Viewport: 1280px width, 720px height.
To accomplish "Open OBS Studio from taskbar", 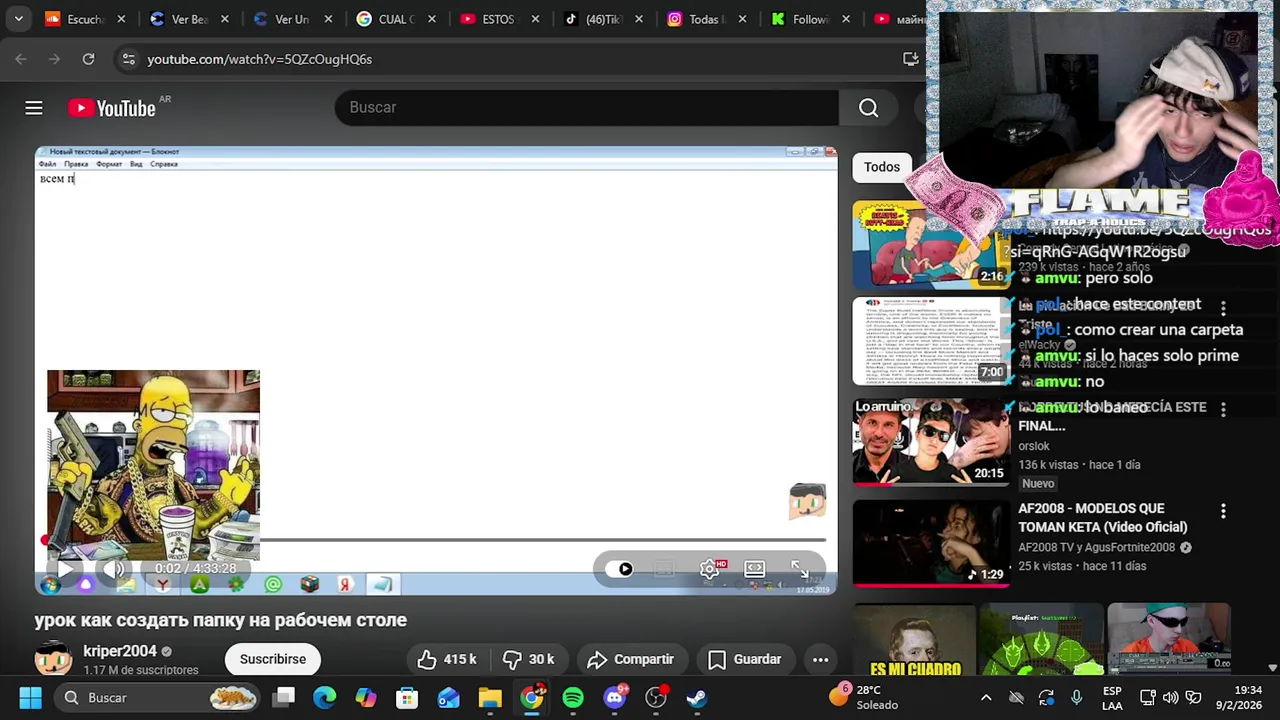I will (x=656, y=697).
